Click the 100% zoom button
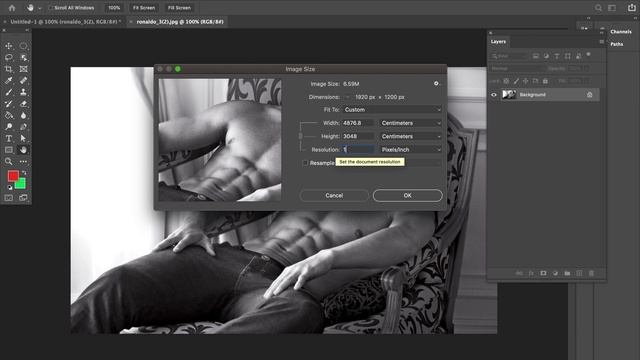Image resolution: width=640 pixels, height=360 pixels. 114,8
